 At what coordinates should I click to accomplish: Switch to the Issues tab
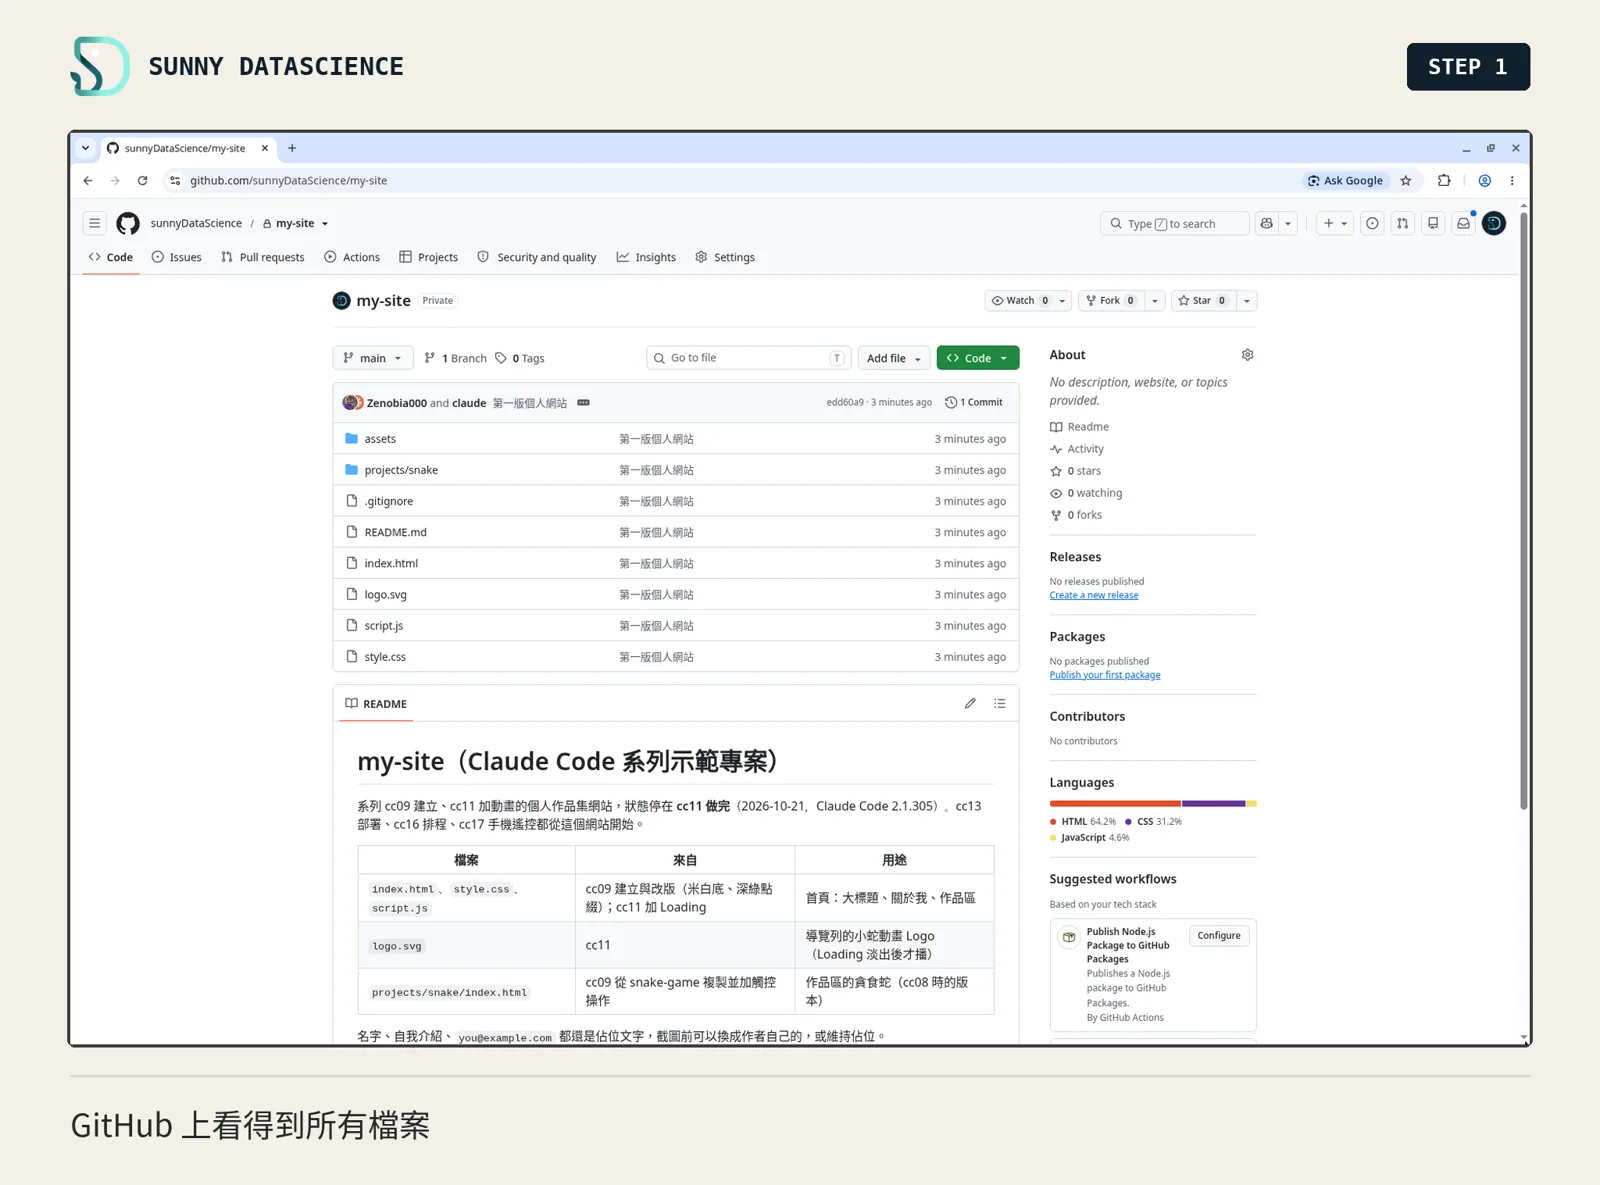click(x=176, y=257)
